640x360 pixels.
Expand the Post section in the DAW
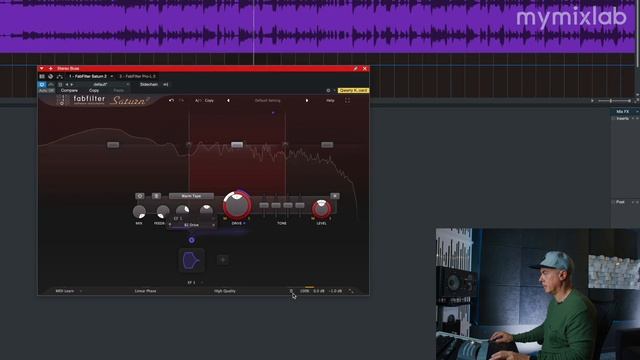pyautogui.click(x=620, y=202)
